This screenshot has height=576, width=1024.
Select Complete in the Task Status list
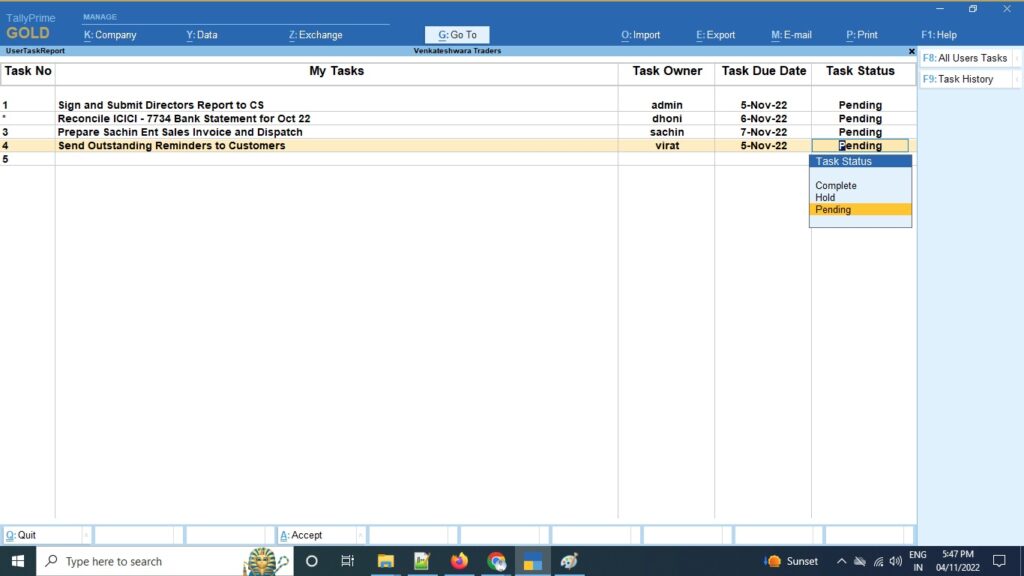click(x=835, y=185)
